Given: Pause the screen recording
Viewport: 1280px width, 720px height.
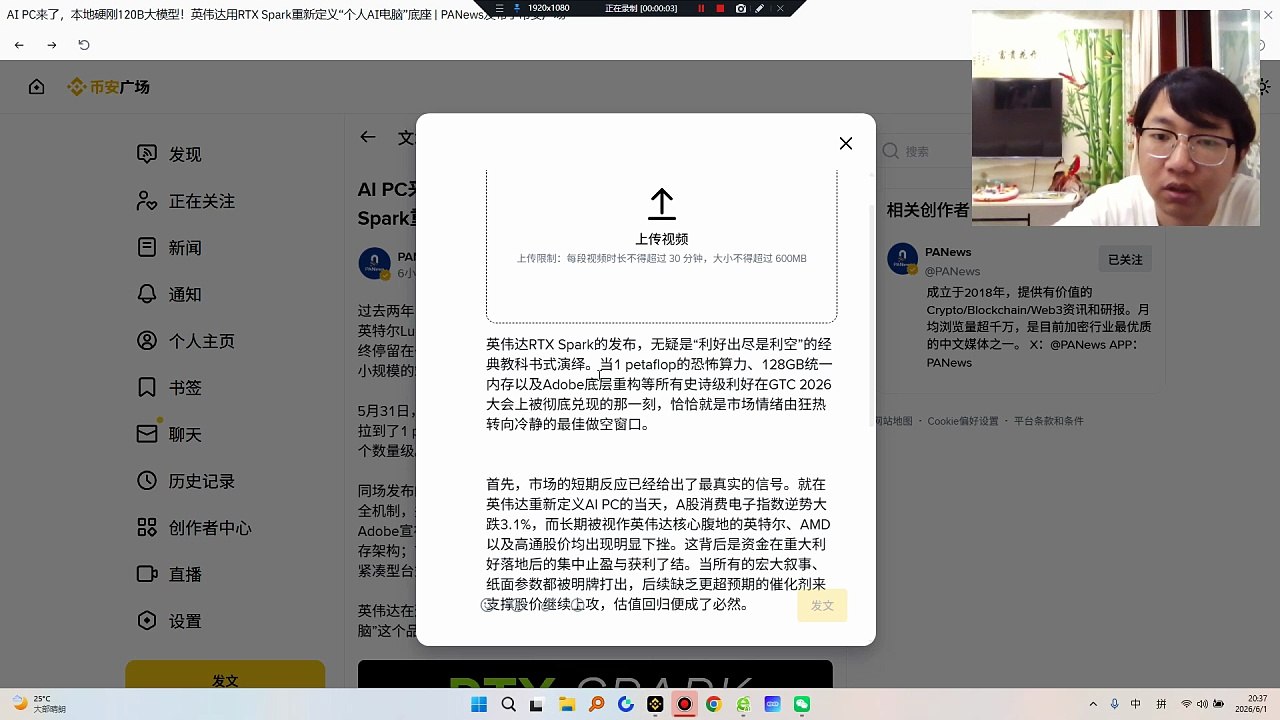Looking at the screenshot, I should click(701, 8).
